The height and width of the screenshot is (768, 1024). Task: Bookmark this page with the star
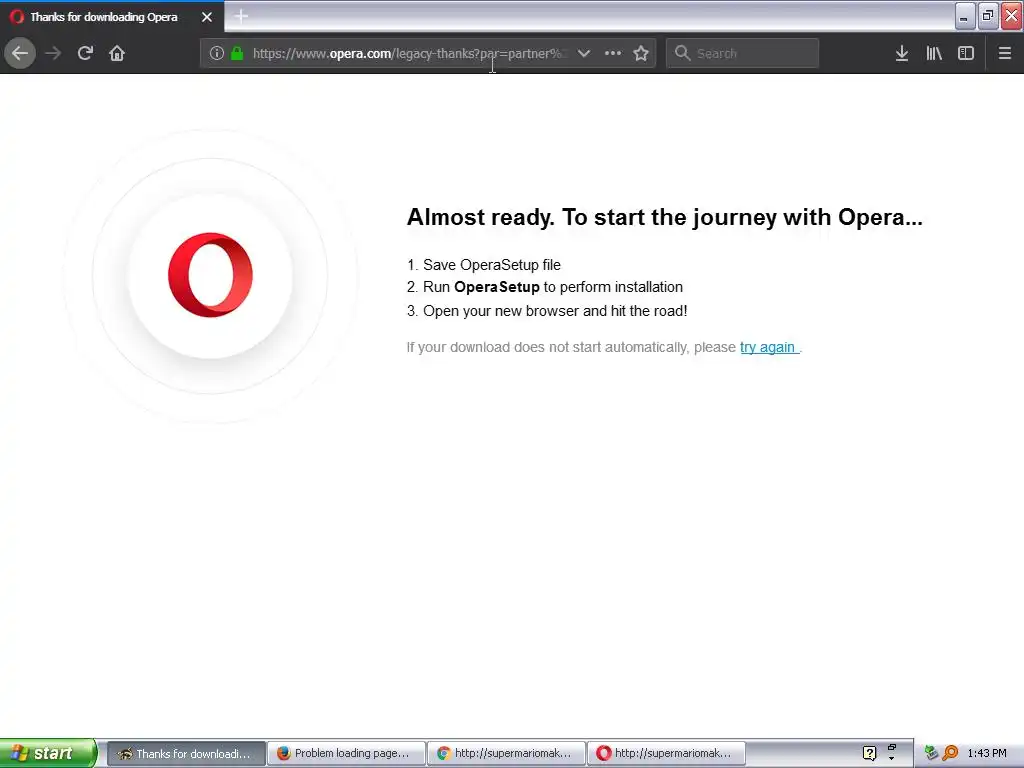pyautogui.click(x=641, y=54)
